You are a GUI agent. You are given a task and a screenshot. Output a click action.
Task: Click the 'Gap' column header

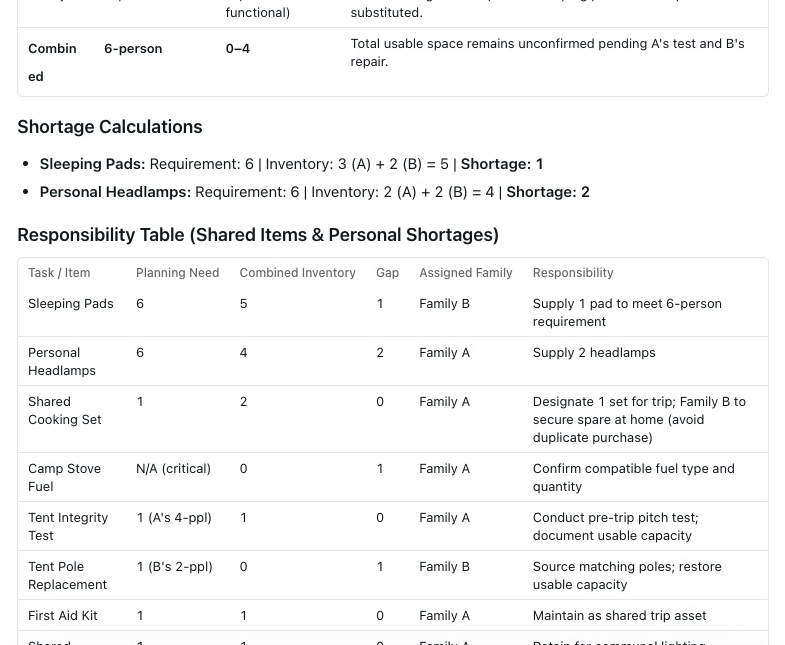pos(387,273)
